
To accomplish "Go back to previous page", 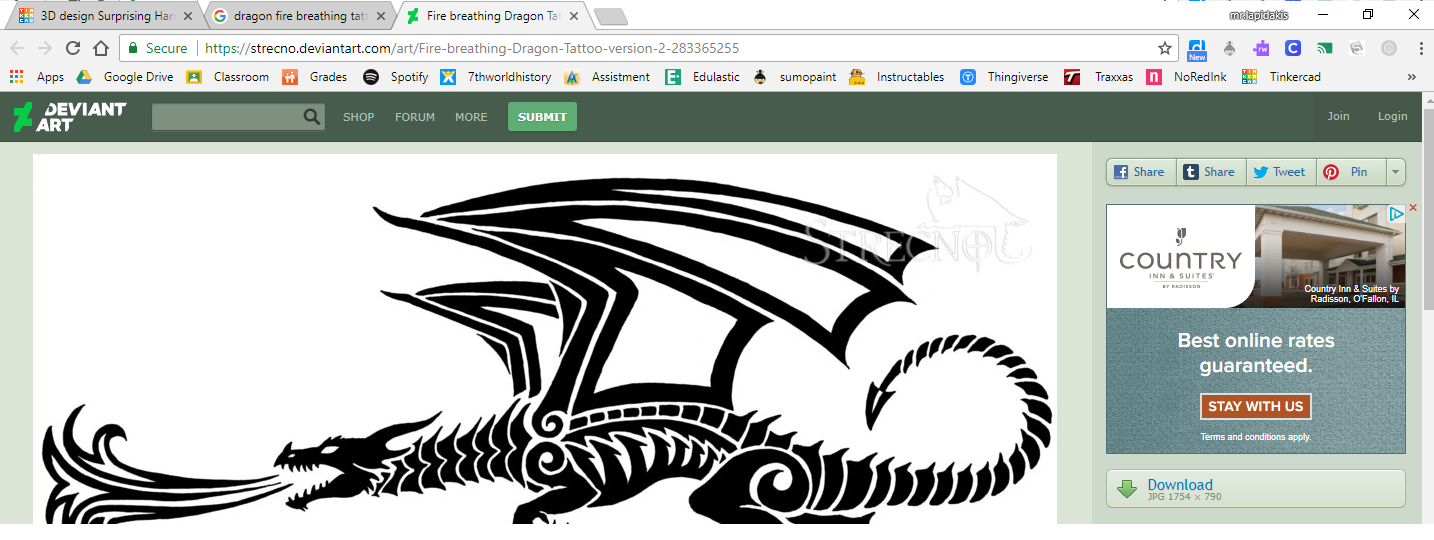I will click(x=17, y=48).
